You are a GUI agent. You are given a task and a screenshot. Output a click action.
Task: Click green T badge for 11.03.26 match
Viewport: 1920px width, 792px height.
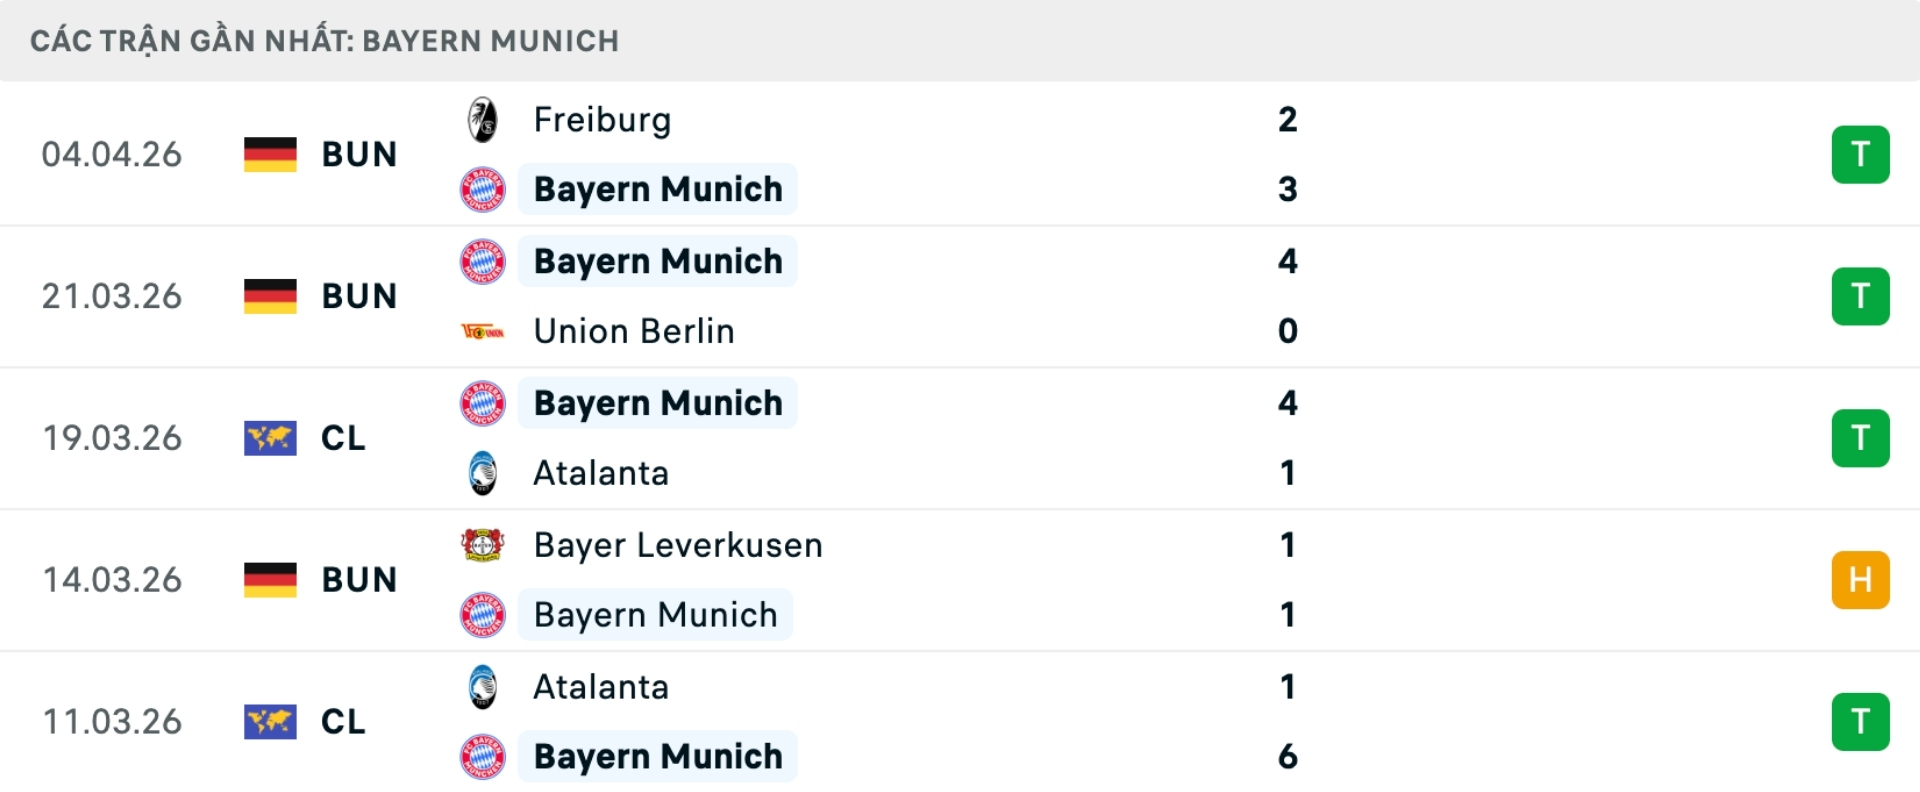pyautogui.click(x=1860, y=722)
